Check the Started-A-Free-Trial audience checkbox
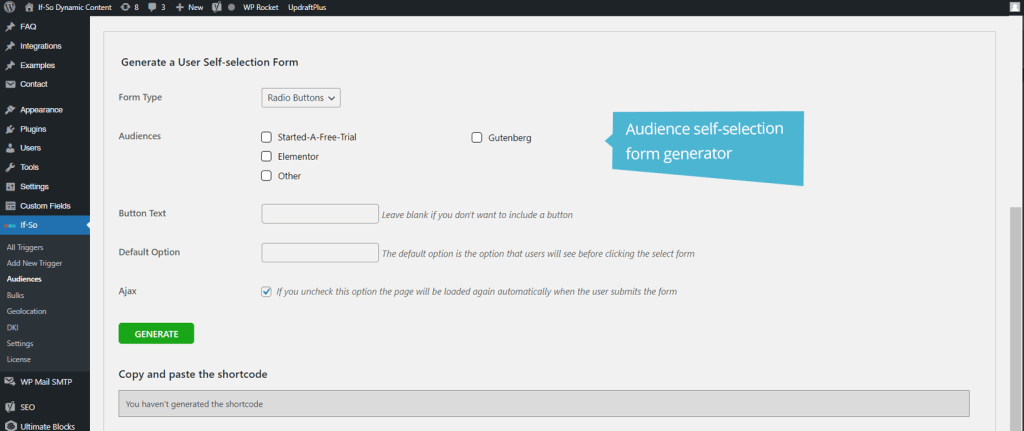 pos(266,137)
